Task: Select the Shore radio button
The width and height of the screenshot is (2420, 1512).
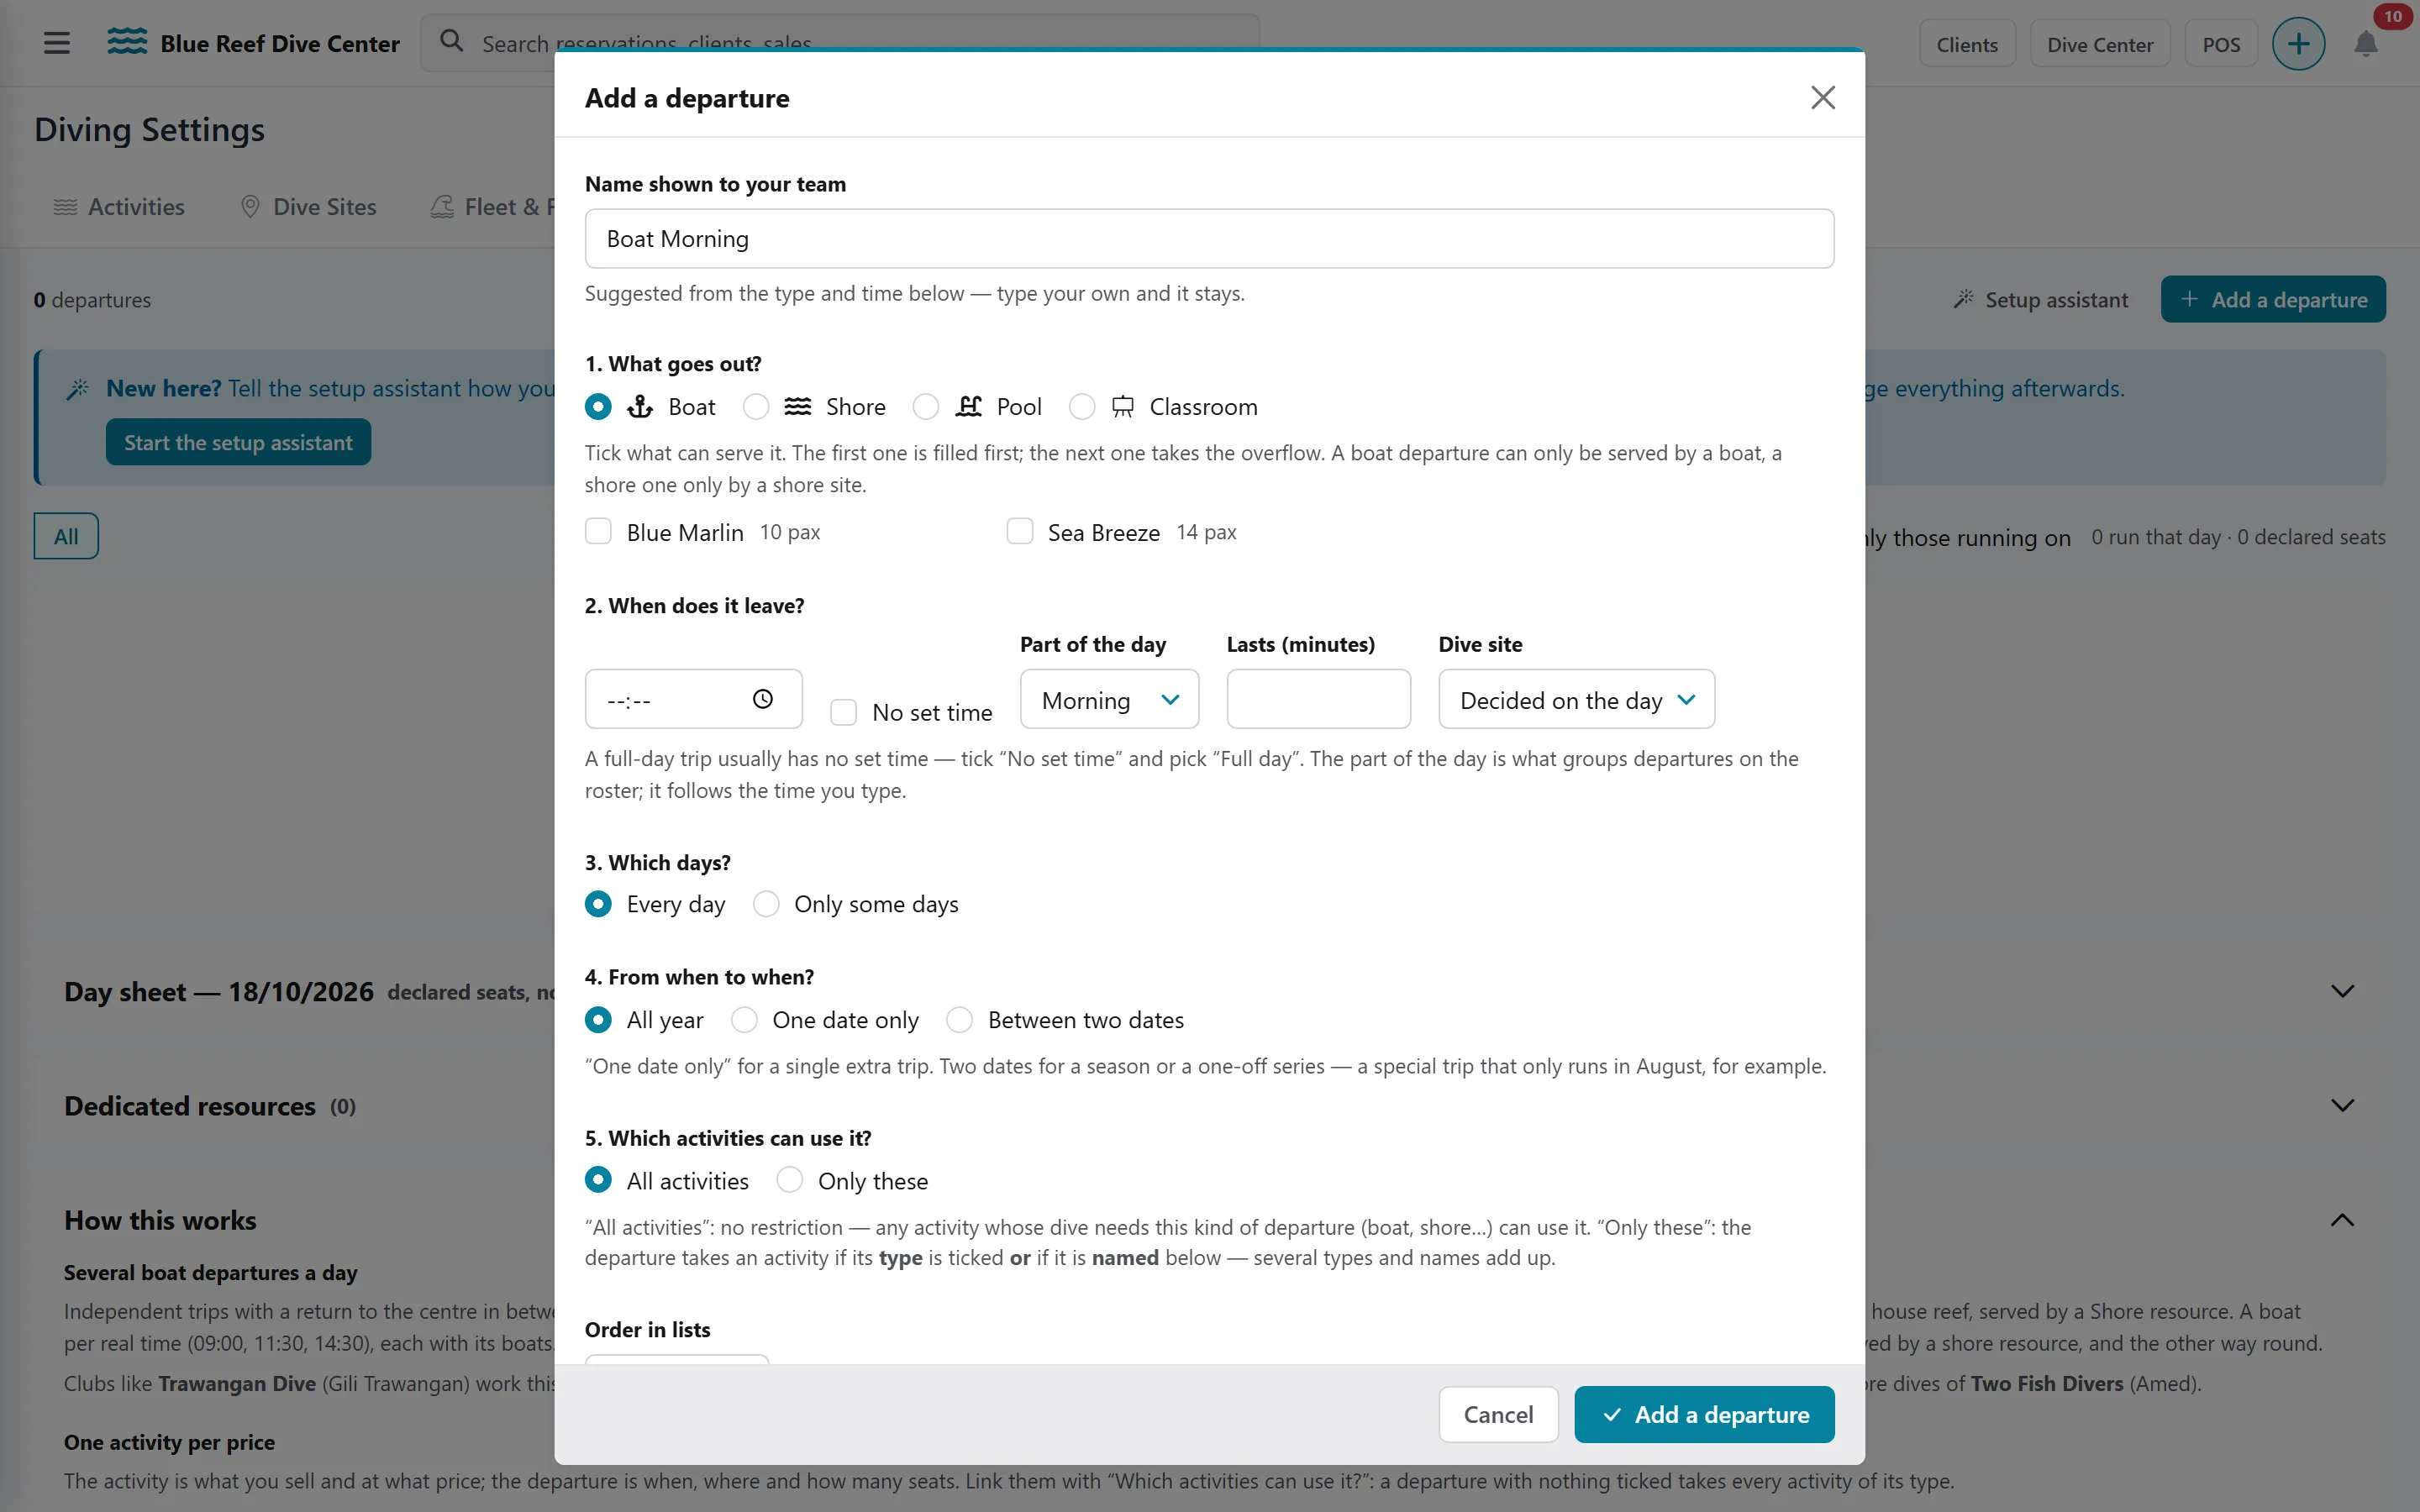Action: point(756,407)
